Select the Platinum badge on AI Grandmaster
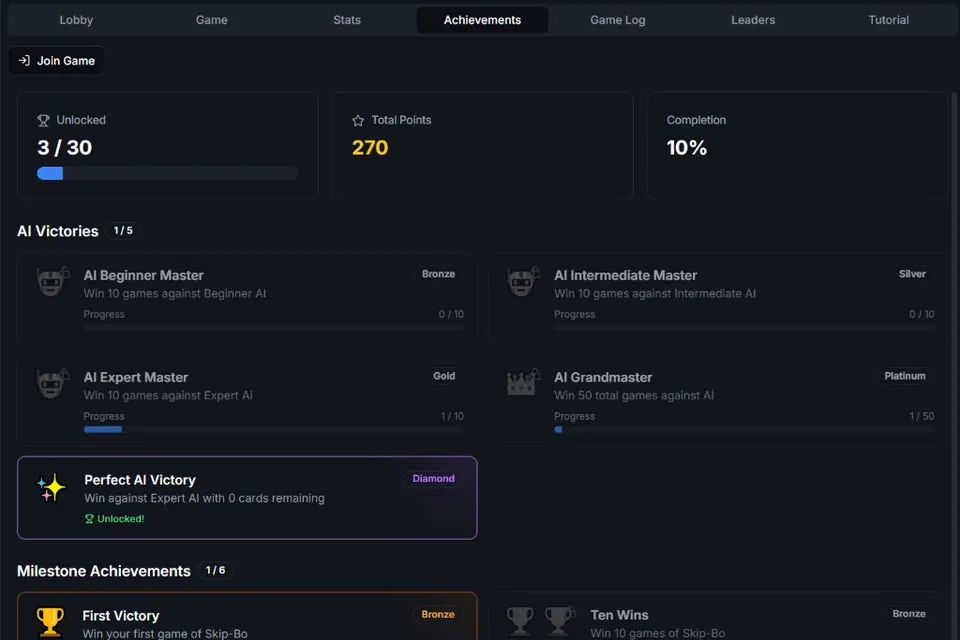960x640 pixels. point(905,376)
